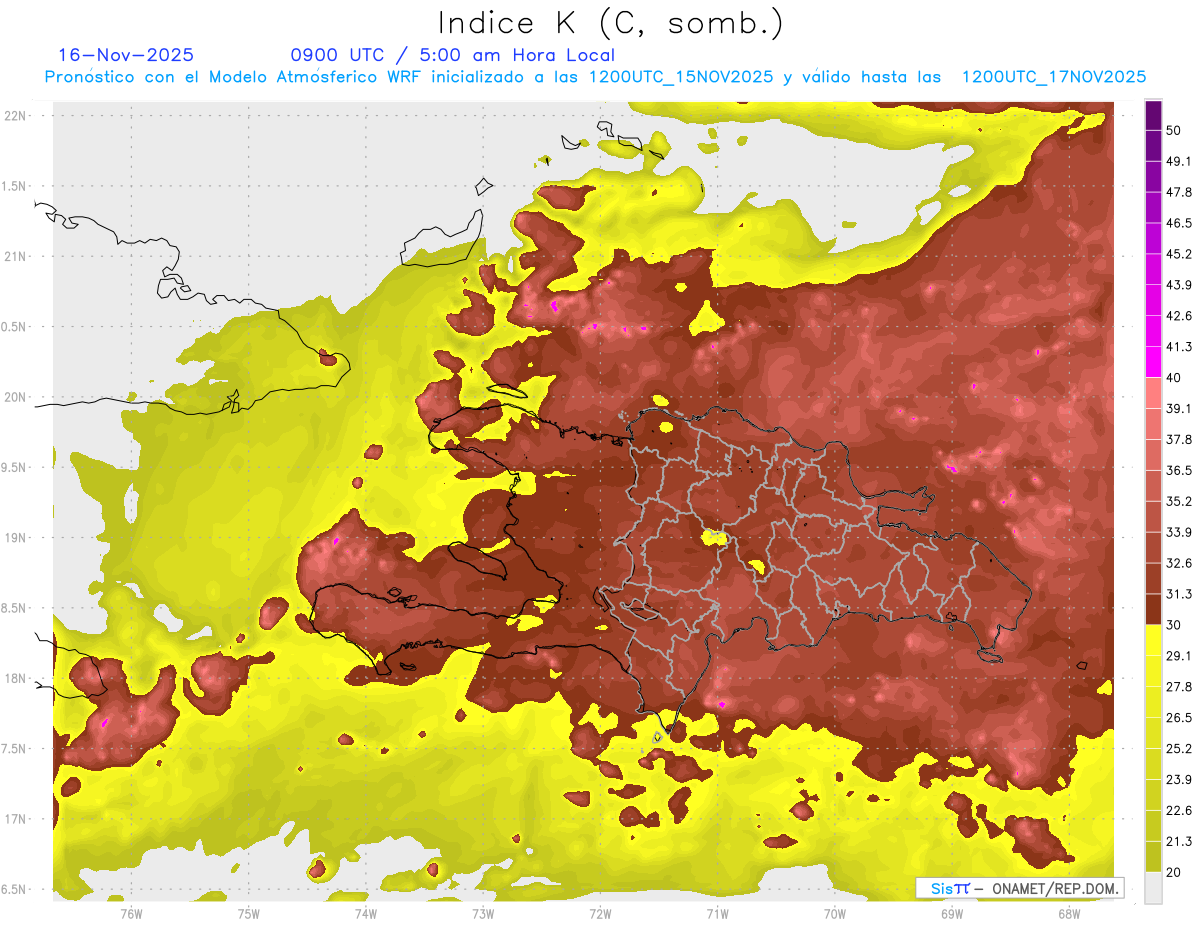The height and width of the screenshot is (927, 1200).
Task: Pick the colorbar value 32.6
Action: click(1178, 563)
